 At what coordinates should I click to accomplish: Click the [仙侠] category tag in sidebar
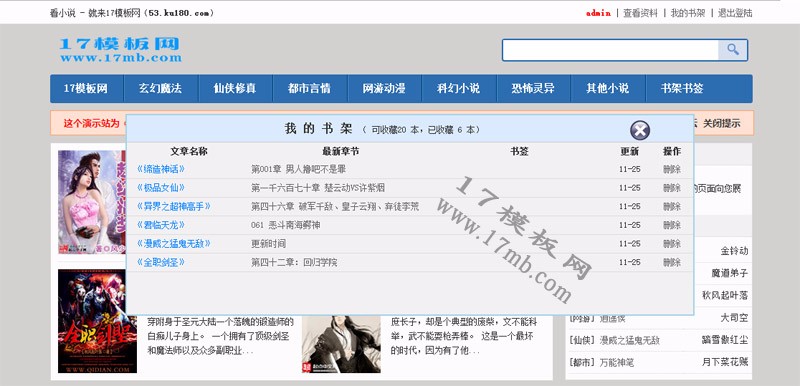(x=582, y=341)
